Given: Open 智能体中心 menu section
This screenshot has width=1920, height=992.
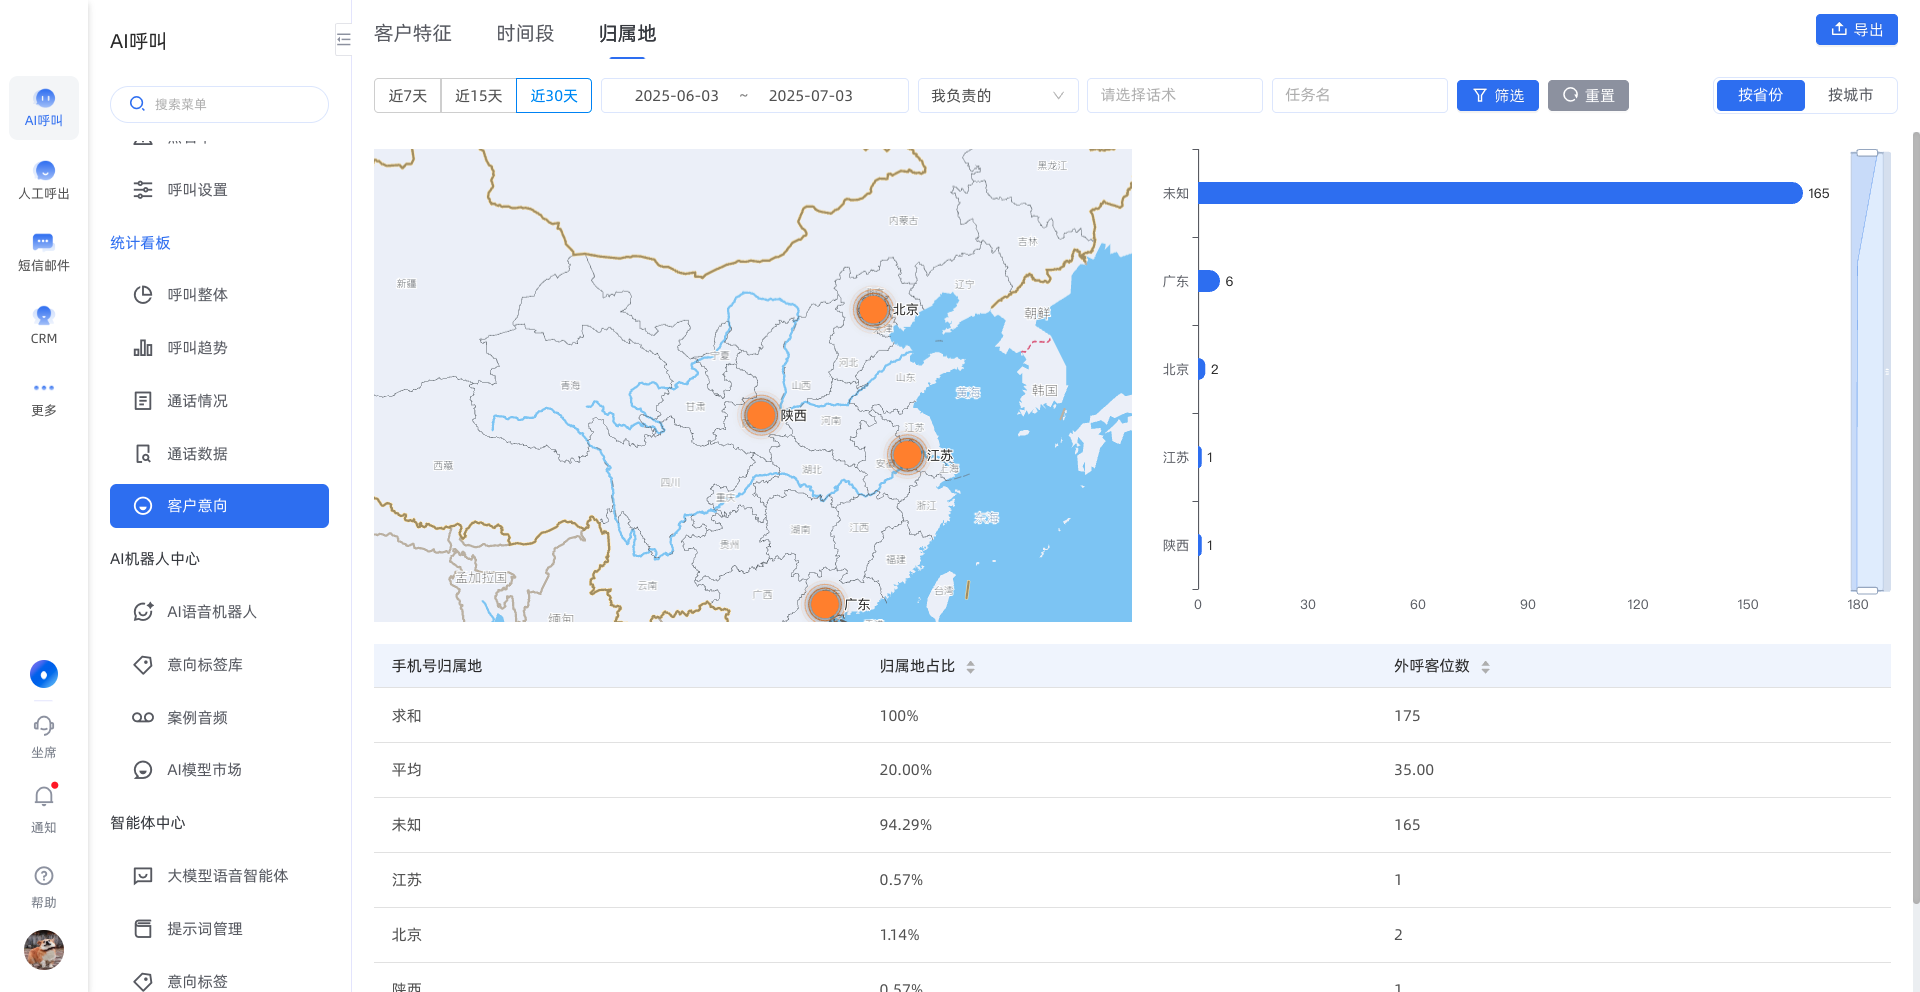Looking at the screenshot, I should [x=148, y=823].
